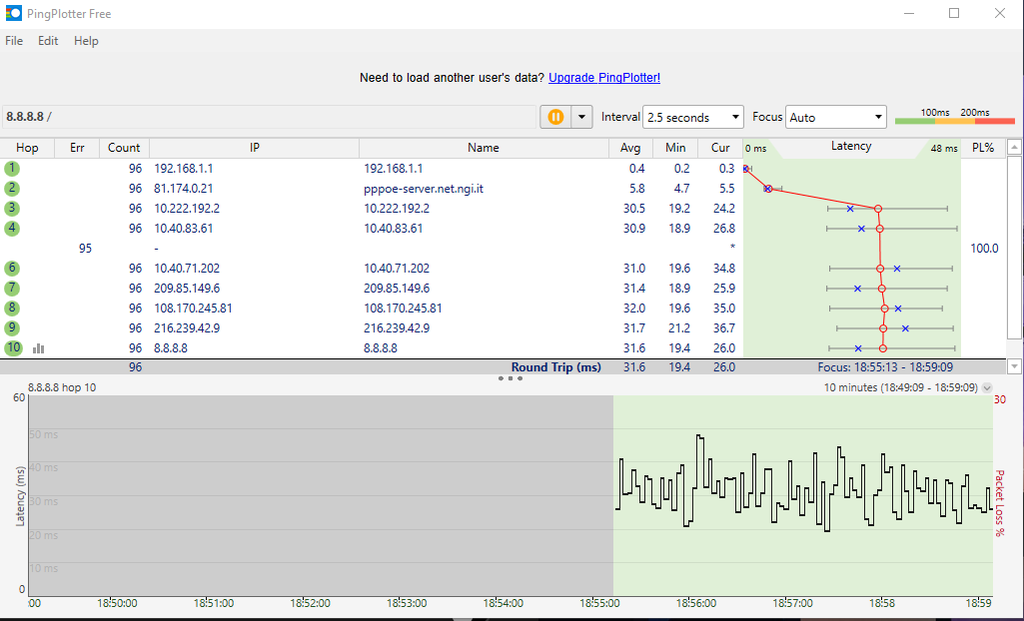Viewport: 1024px width, 621px height.
Task: Open the File menu
Action: pos(14,40)
